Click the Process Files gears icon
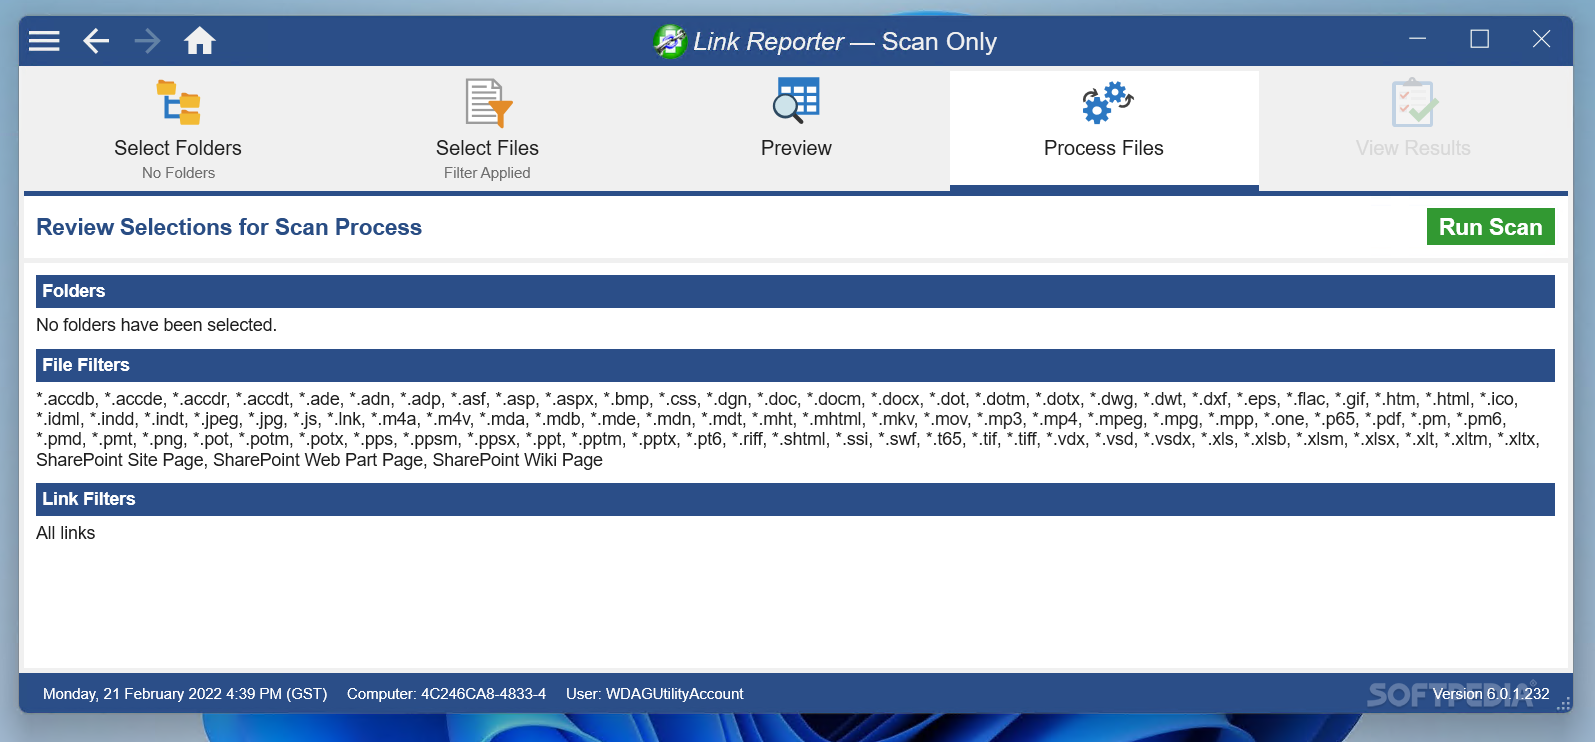 (x=1106, y=102)
